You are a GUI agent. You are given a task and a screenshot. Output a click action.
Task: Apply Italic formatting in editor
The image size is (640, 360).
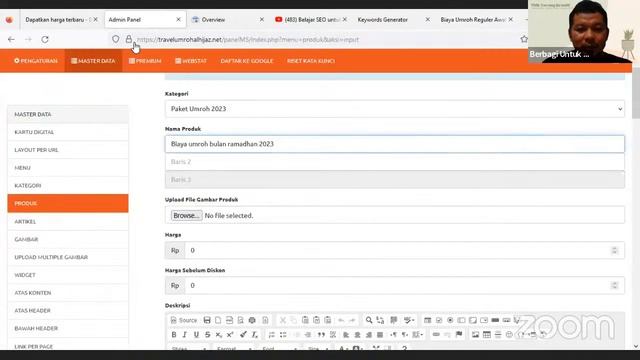click(x=184, y=335)
